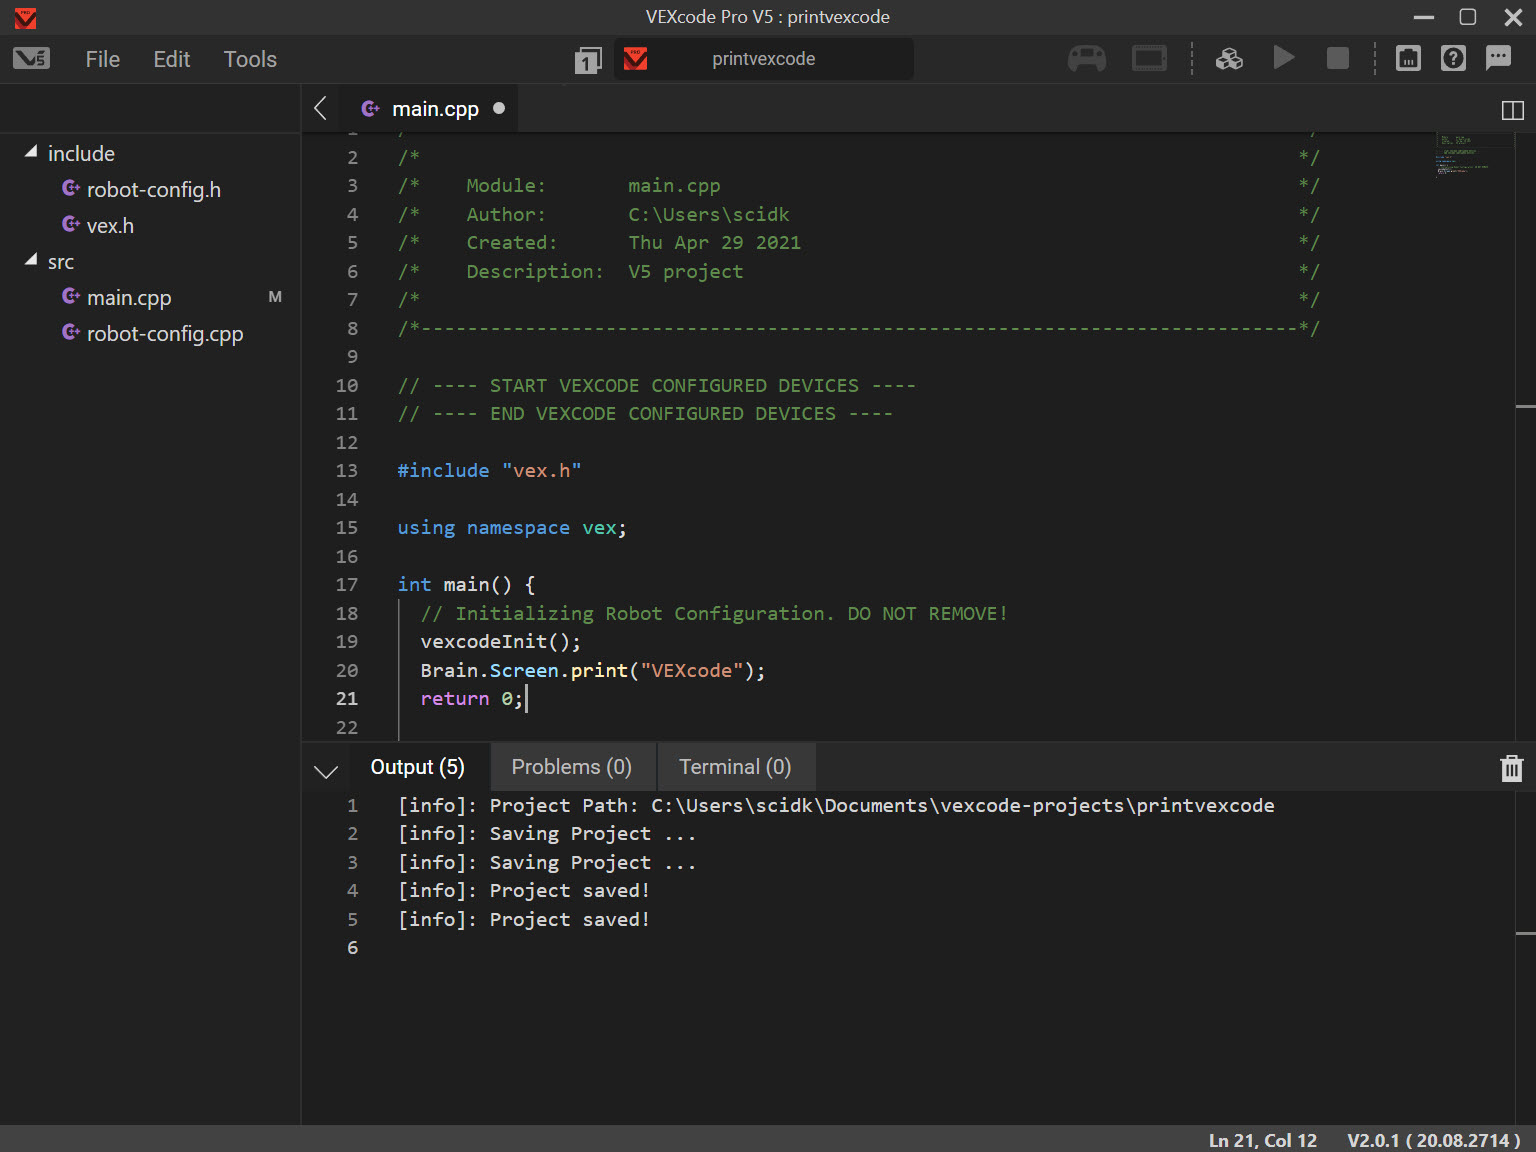Open the Brain screen viewer icon

coord(1149,58)
